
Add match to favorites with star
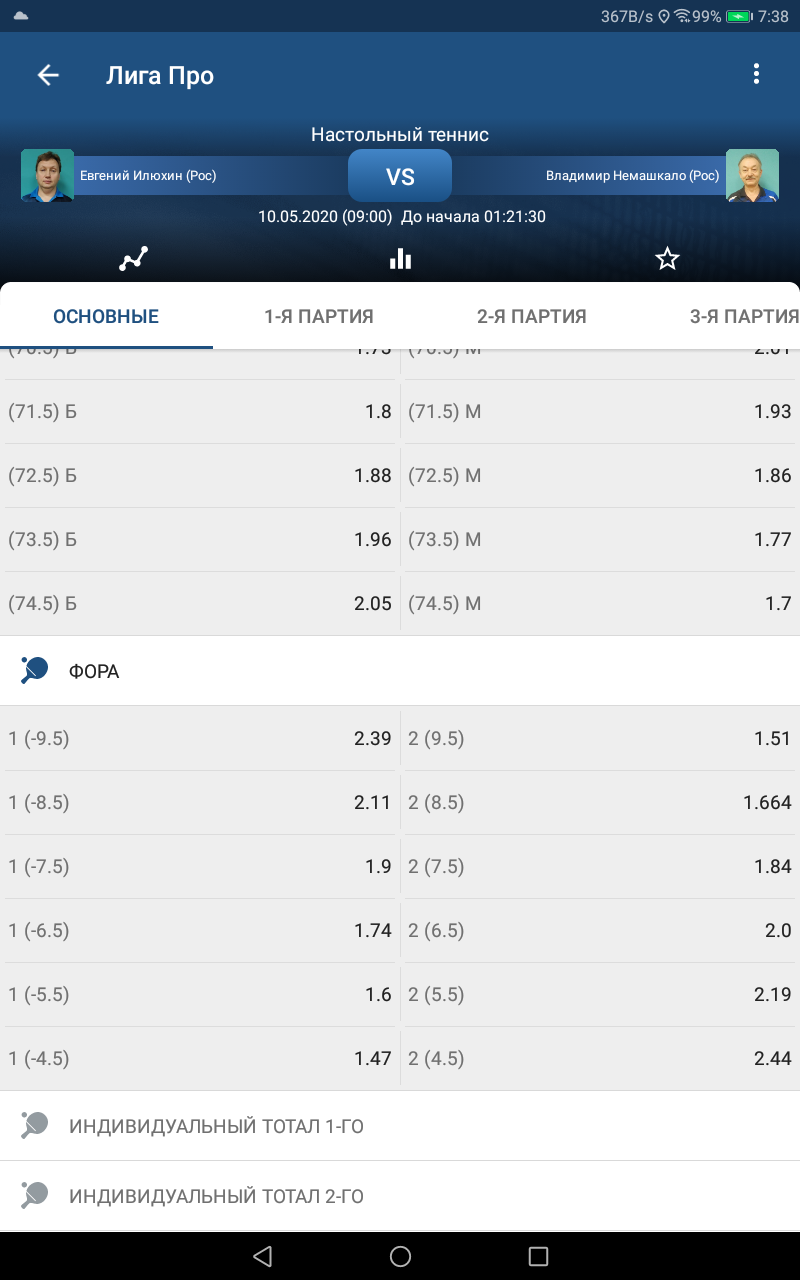pos(667,259)
